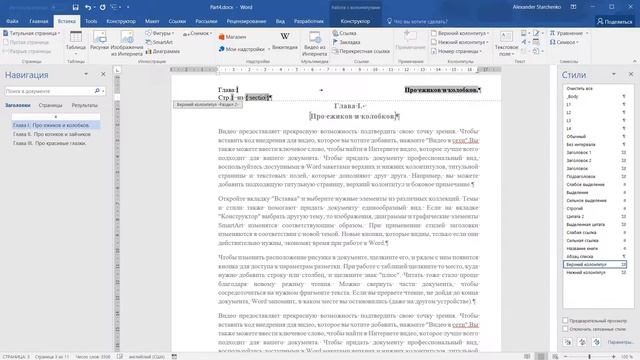Apply the Очистить все style
This screenshot has height=360, width=640.
click(x=595, y=89)
